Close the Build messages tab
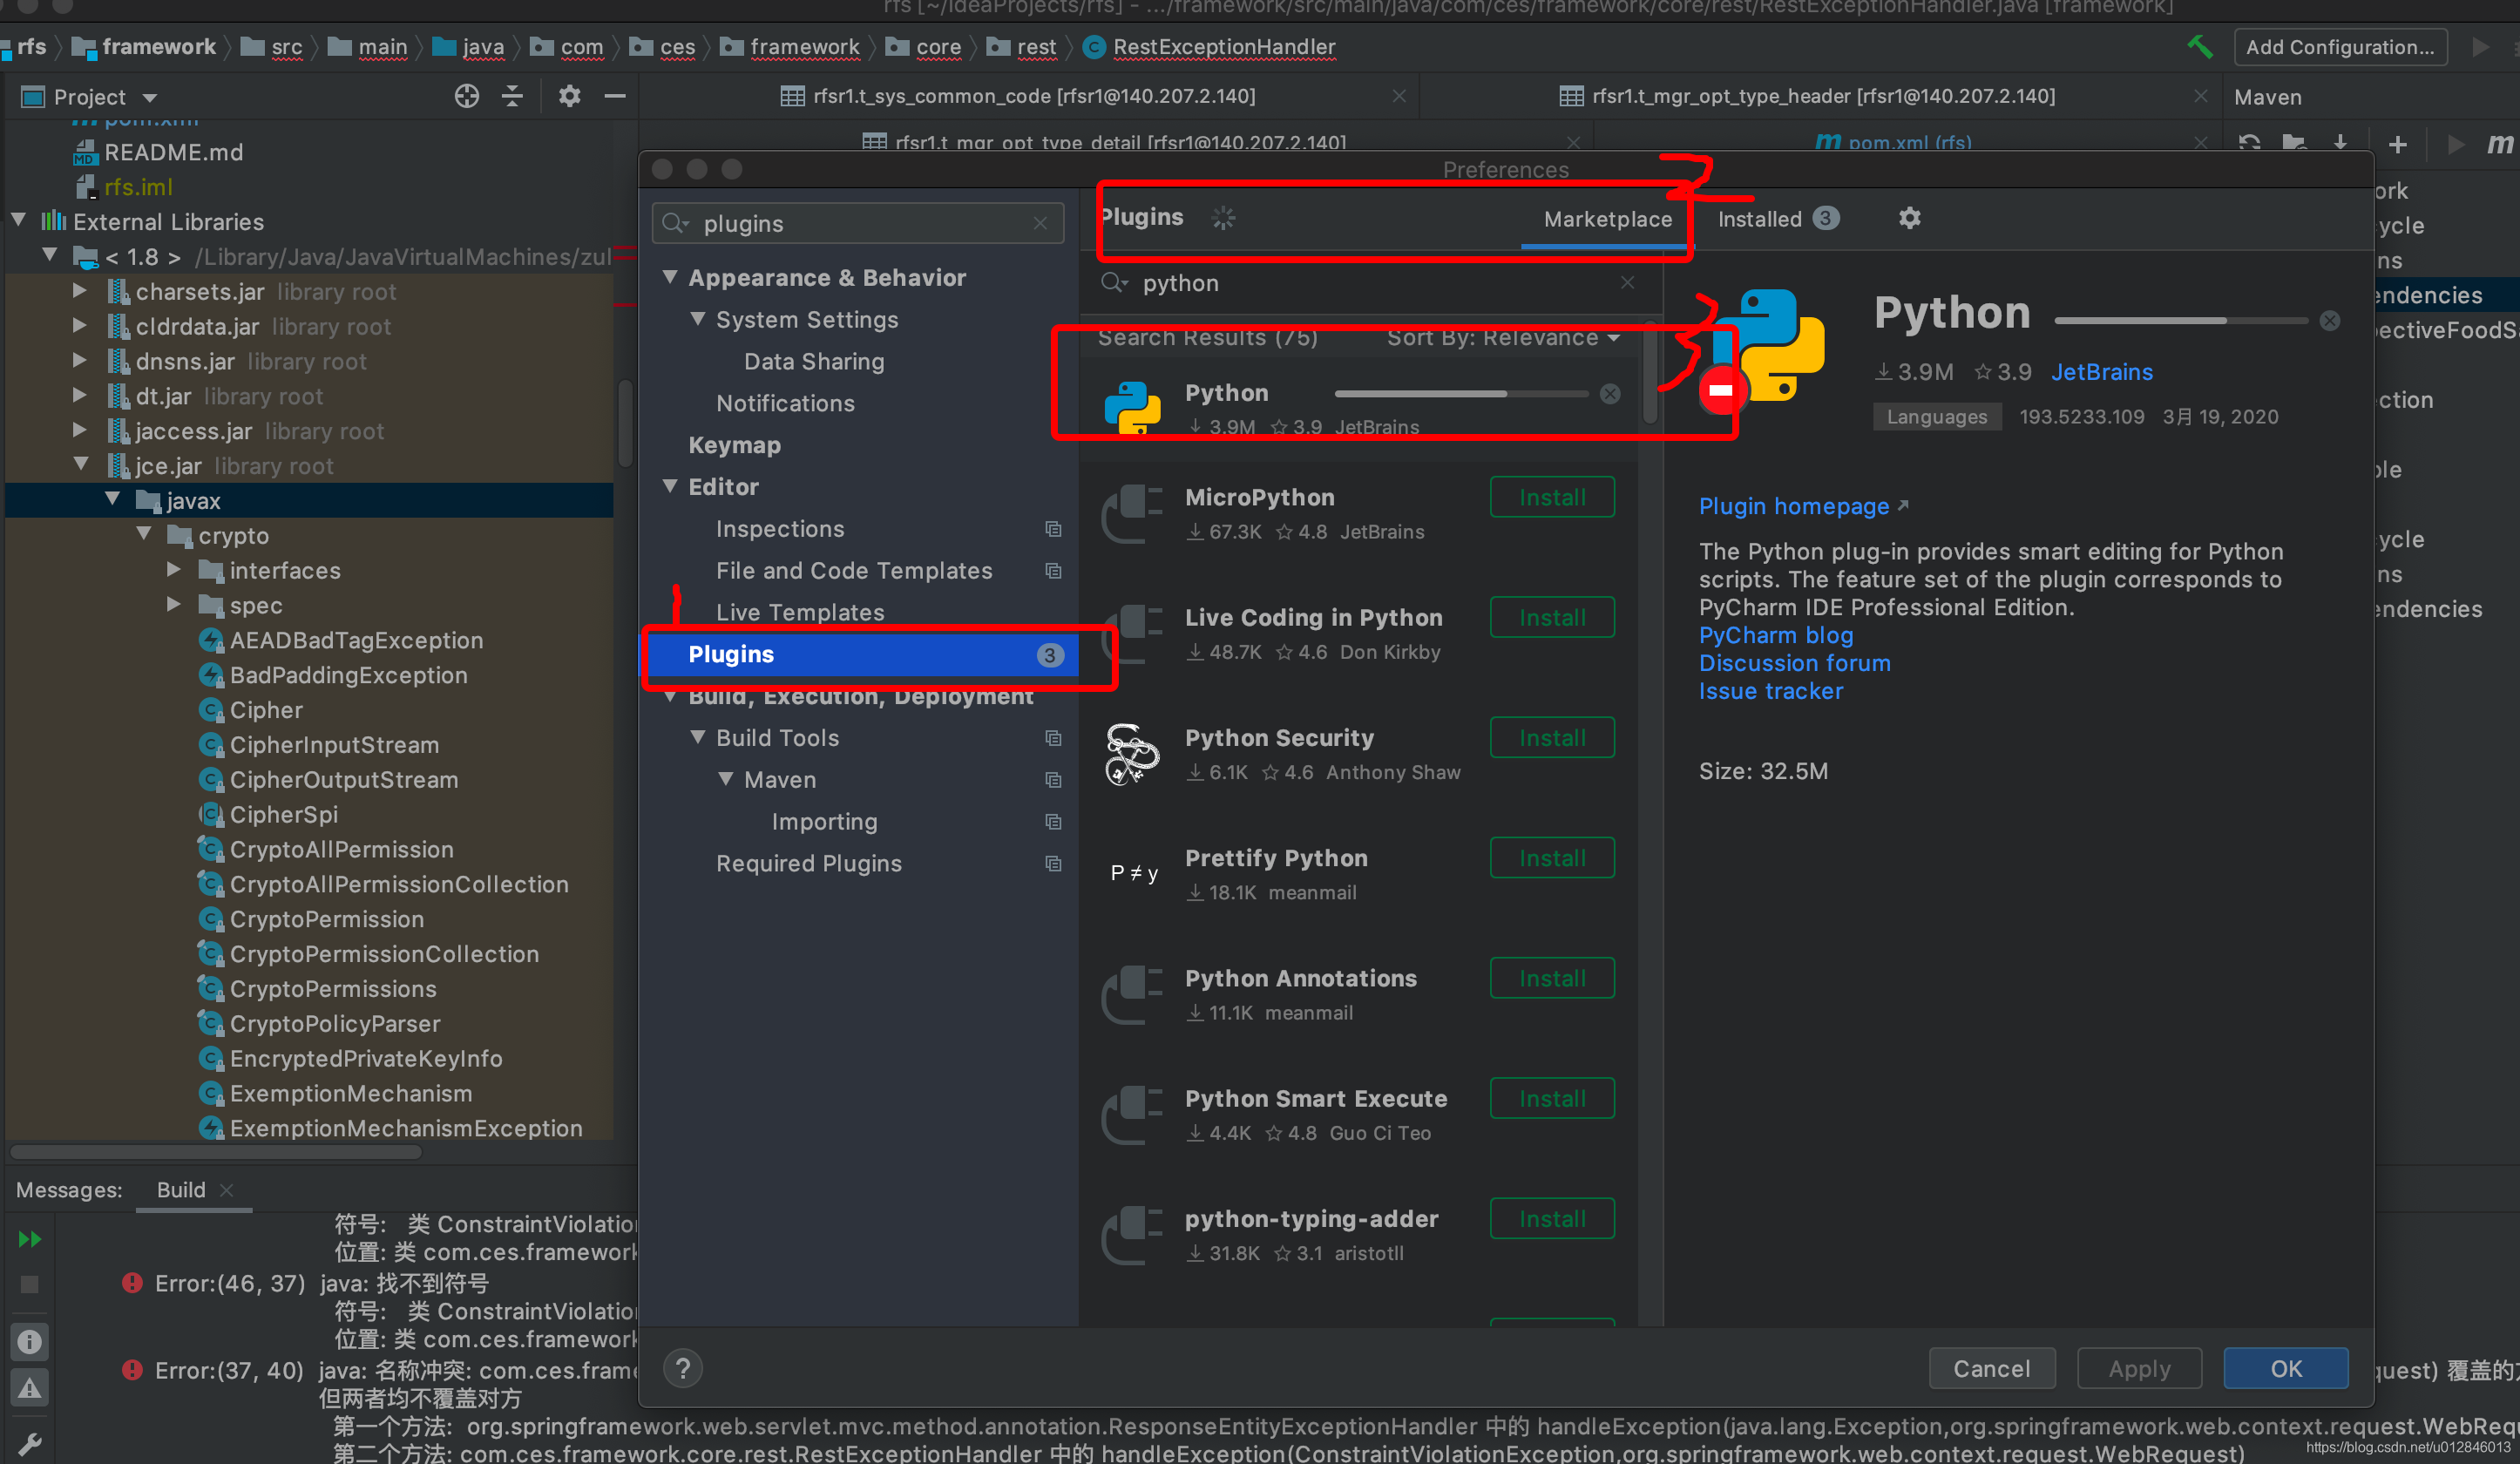 226,1190
